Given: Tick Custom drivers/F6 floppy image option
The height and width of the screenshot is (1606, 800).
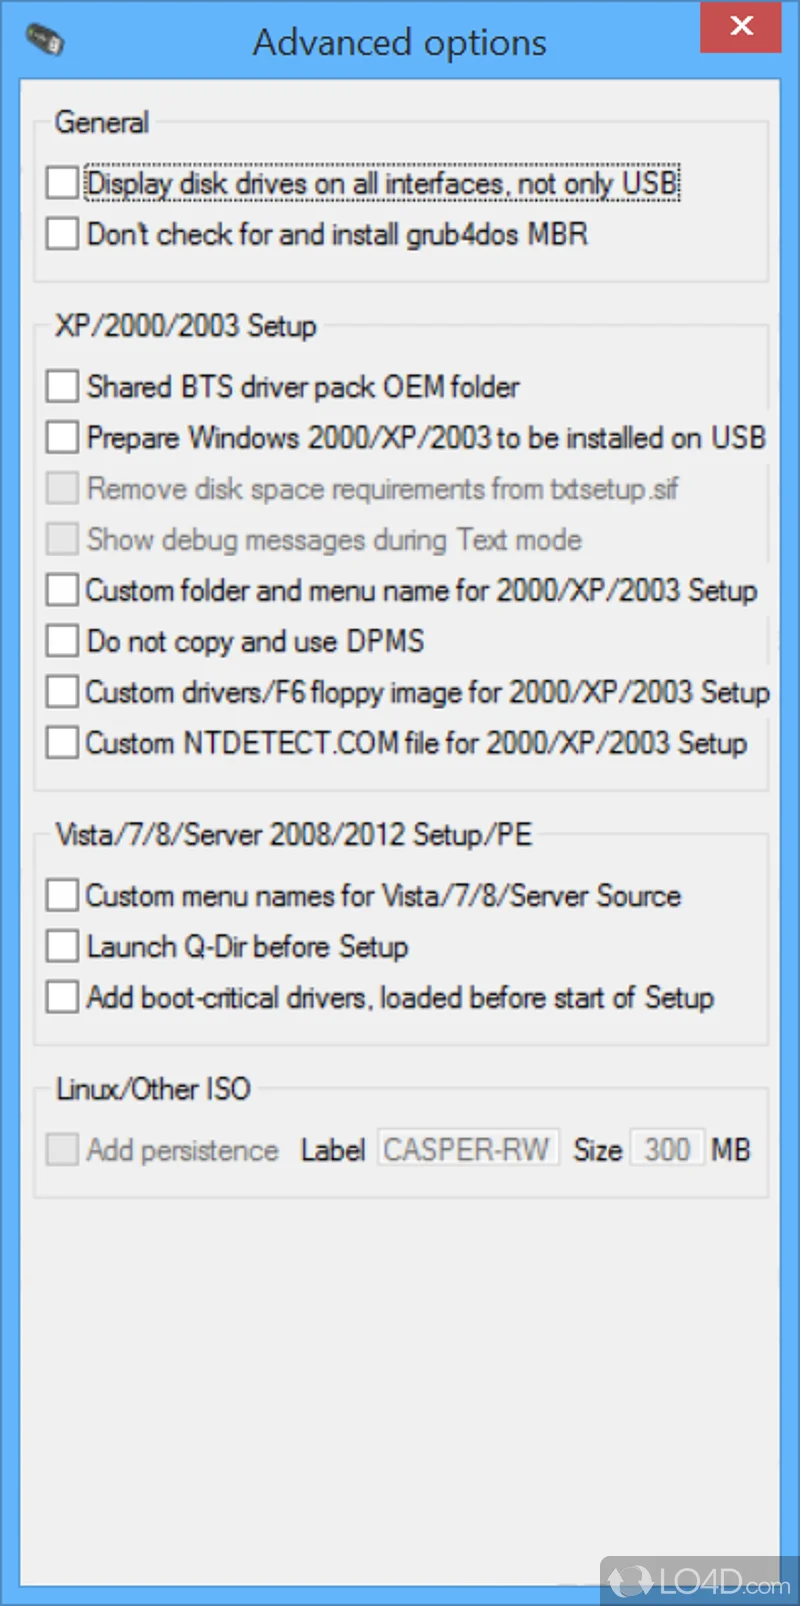Looking at the screenshot, I should click(x=62, y=692).
